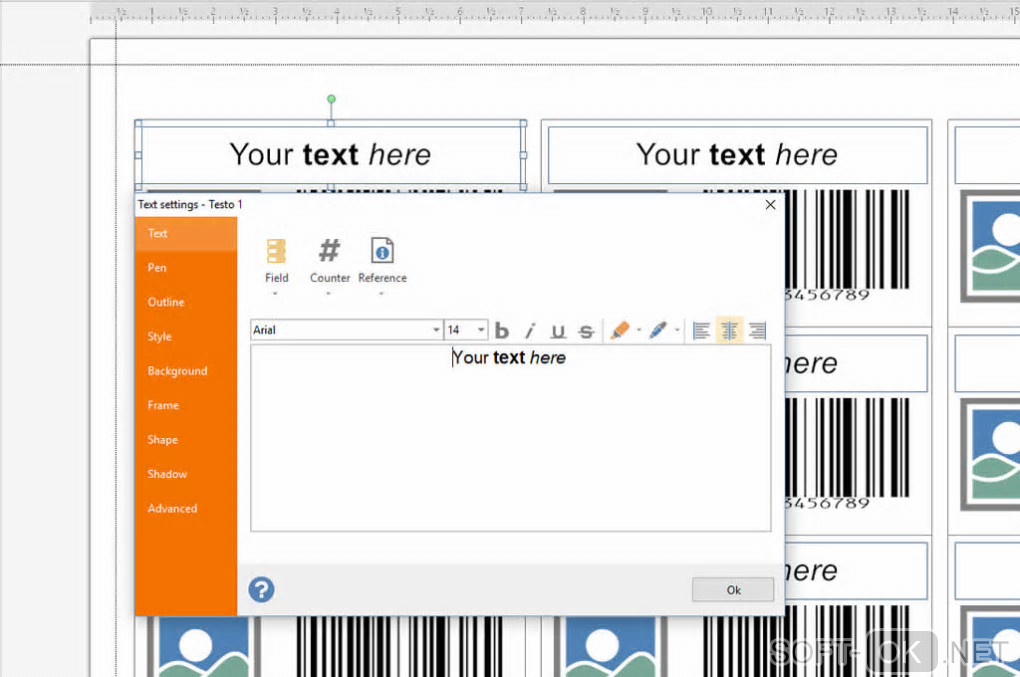Screen dimensions: 1020x677
Task: Center align the text
Action: [x=729, y=331]
